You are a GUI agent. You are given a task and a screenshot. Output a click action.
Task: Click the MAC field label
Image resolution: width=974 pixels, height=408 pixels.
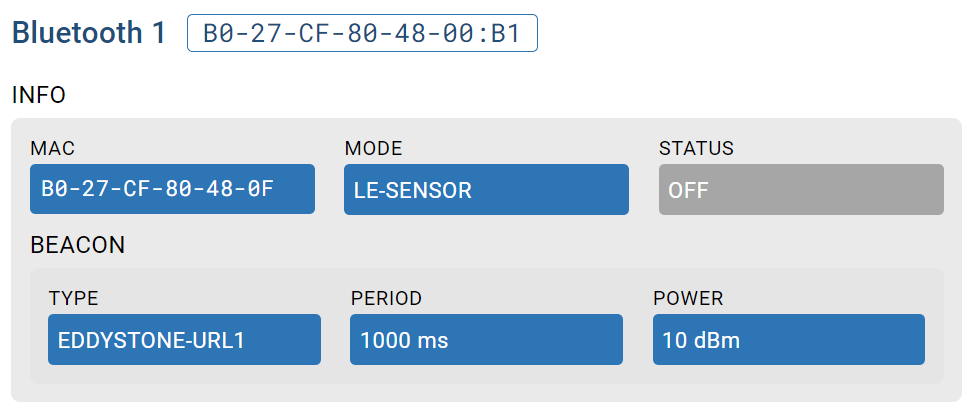[52, 149]
